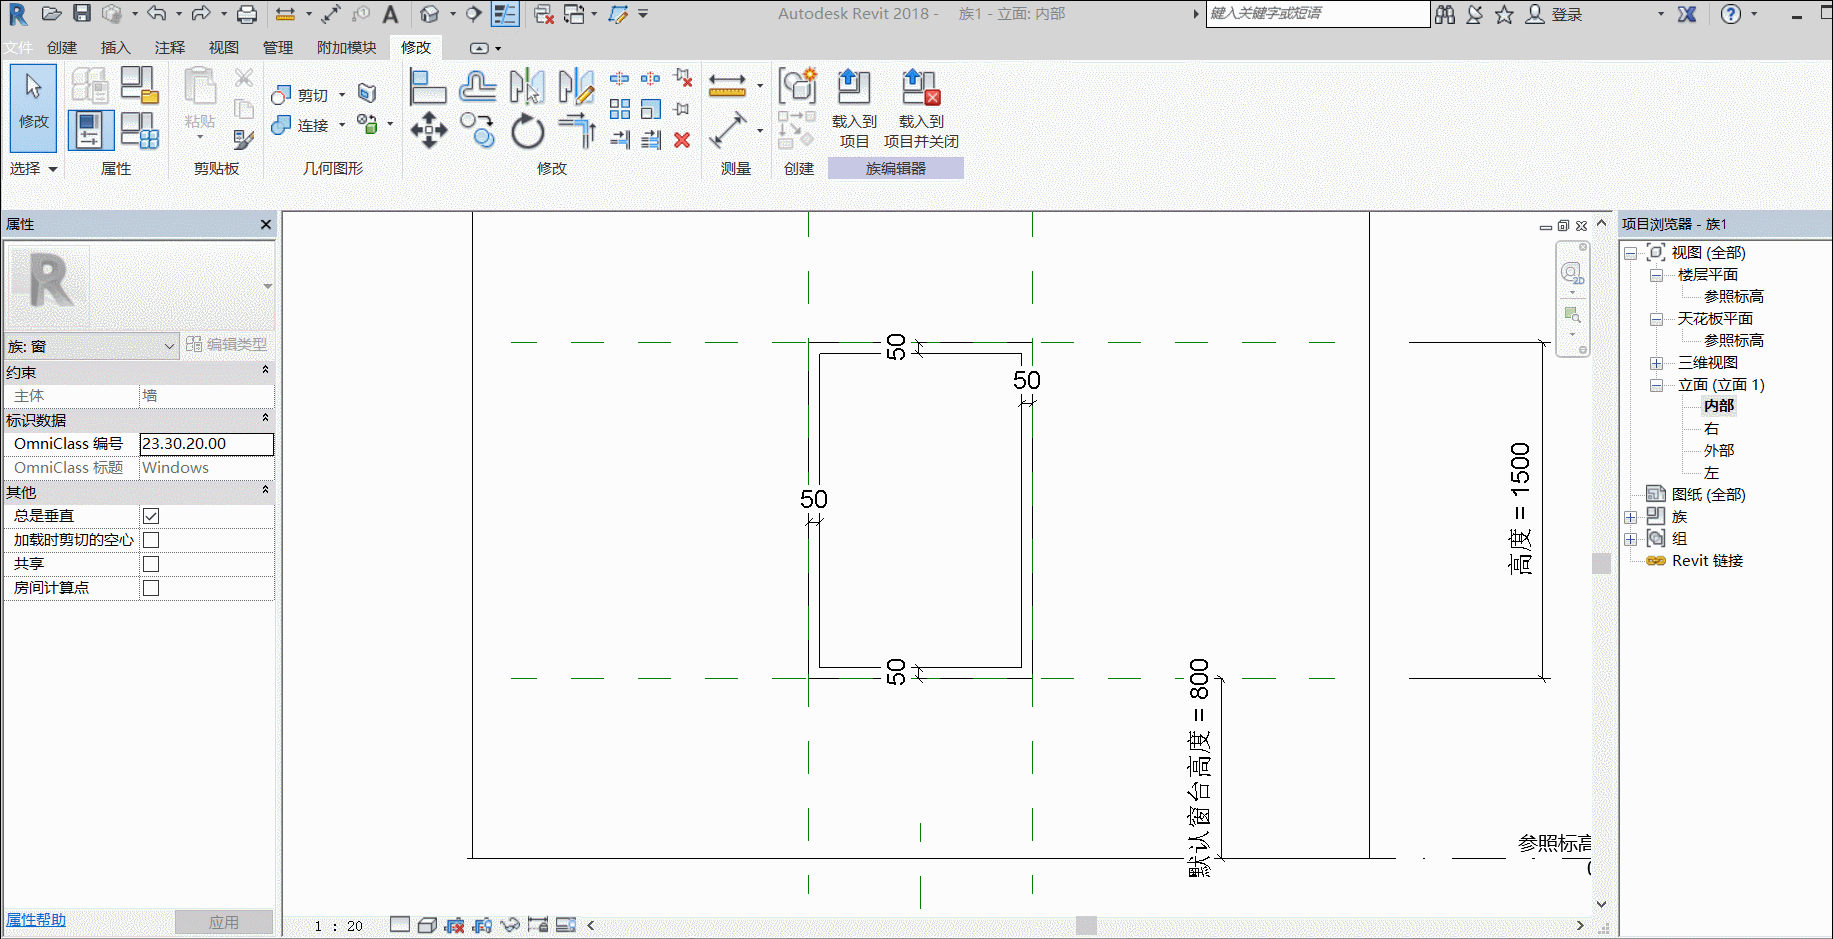The image size is (1833, 939).
Task: Open the 插入 ribbon tab
Action: pyautogui.click(x=115, y=47)
